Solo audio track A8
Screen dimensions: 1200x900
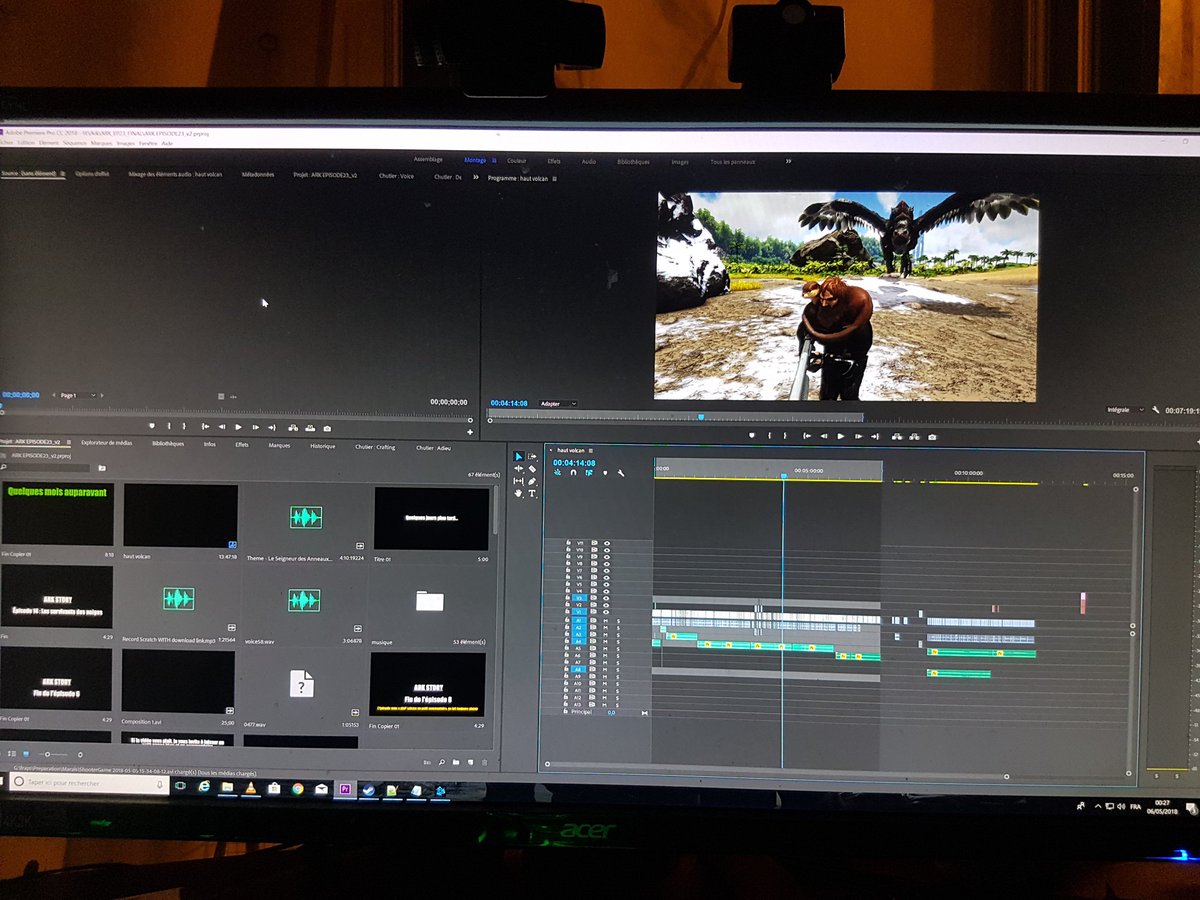point(618,669)
